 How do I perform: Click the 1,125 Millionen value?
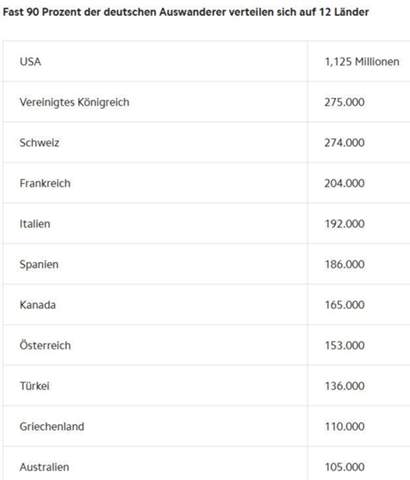[362, 62]
